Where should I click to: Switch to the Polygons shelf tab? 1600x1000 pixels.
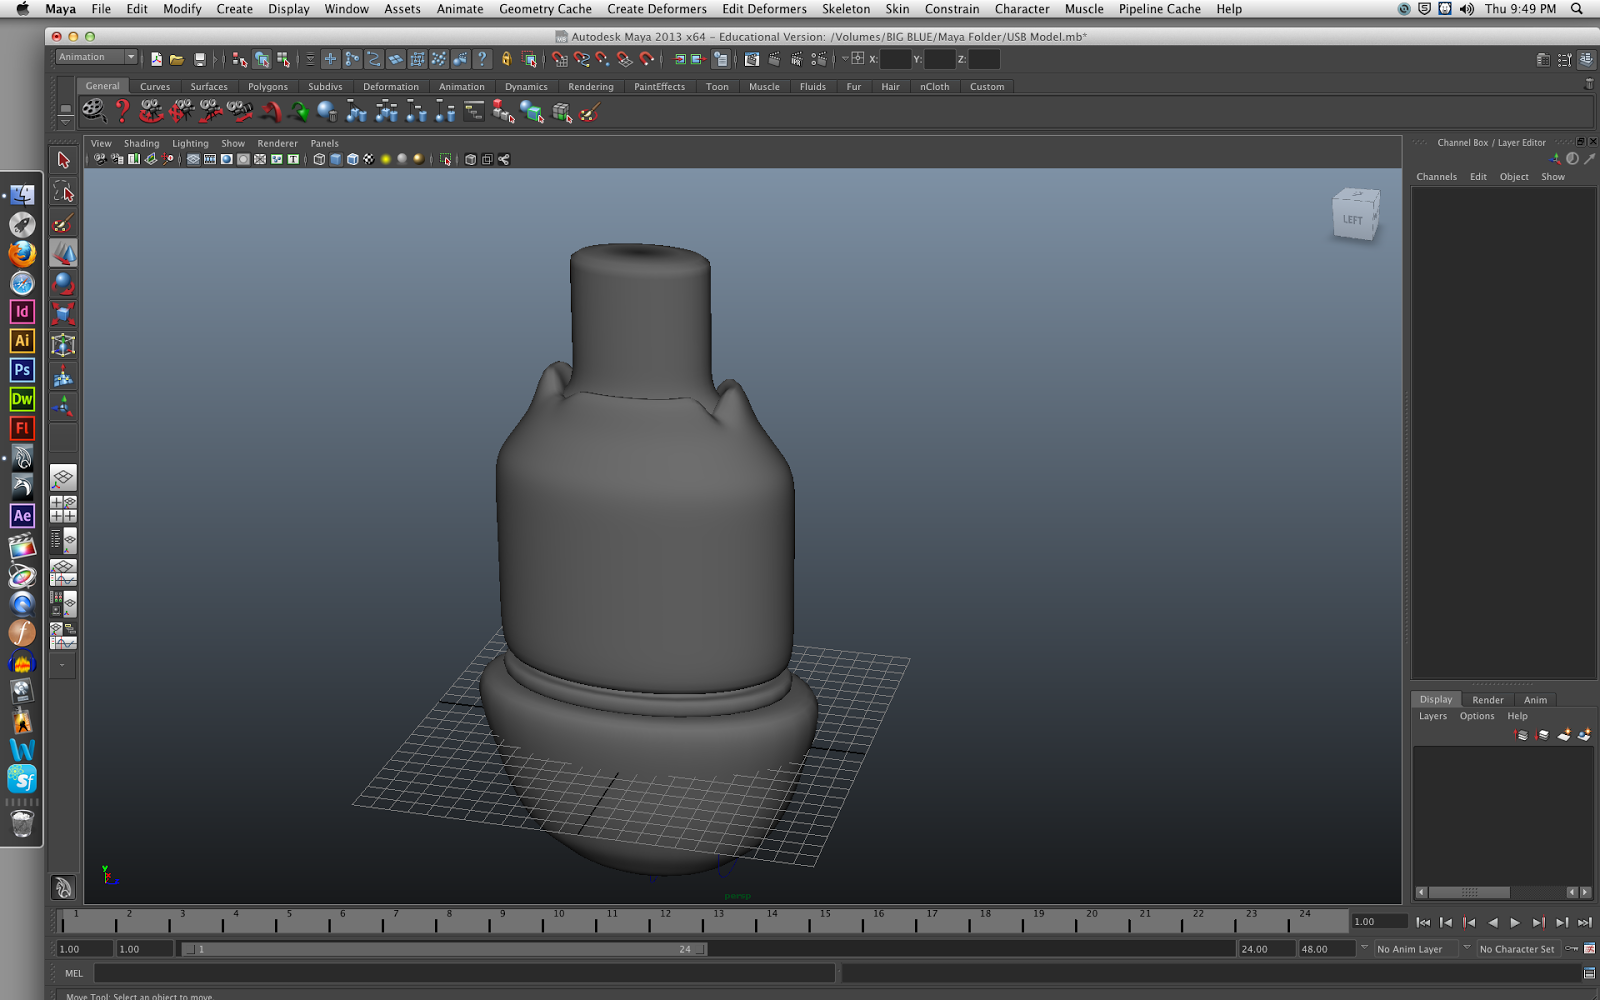point(267,86)
